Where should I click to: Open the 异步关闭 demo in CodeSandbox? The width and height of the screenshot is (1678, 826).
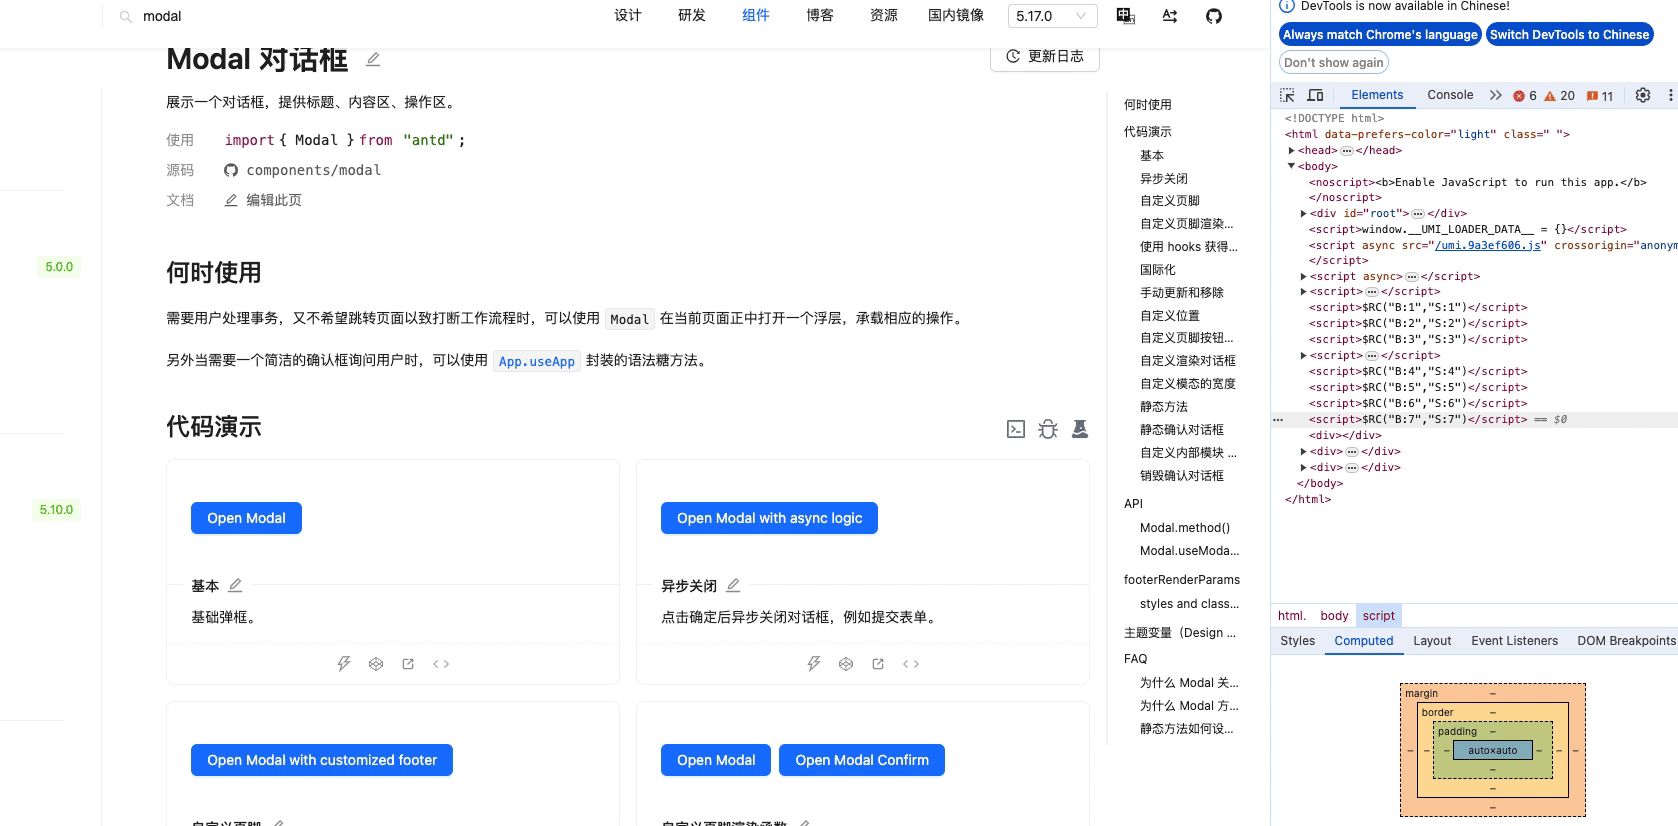(x=846, y=664)
